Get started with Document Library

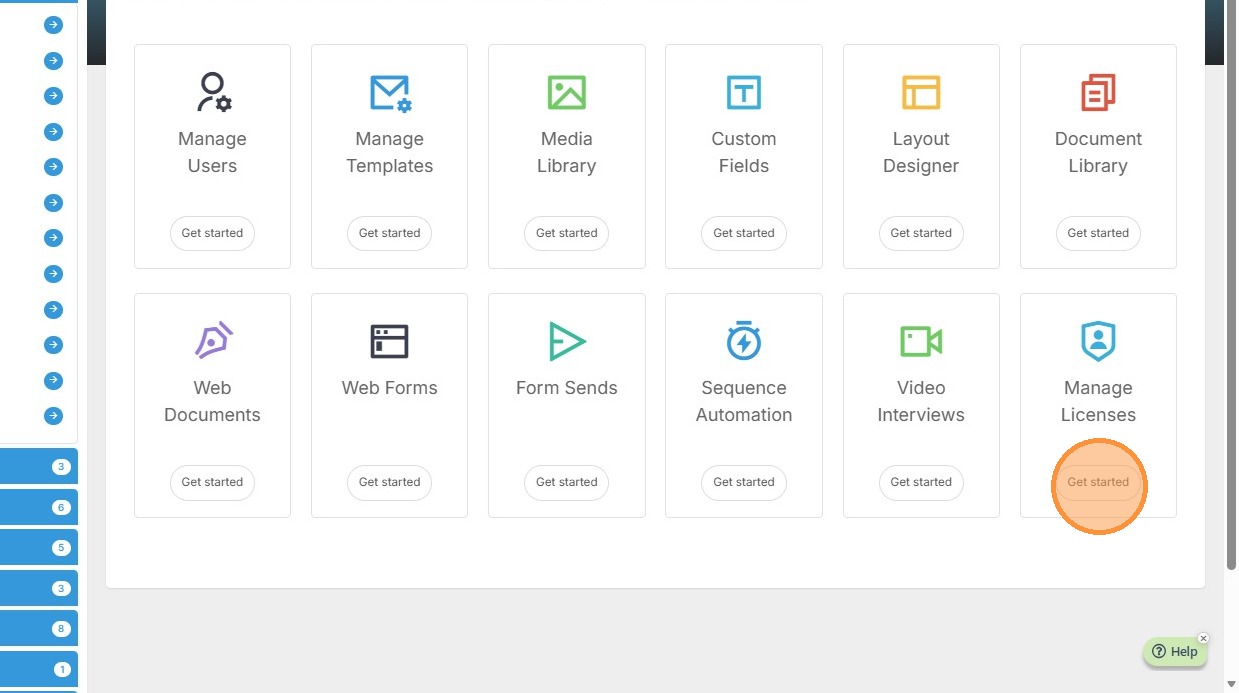click(1098, 233)
